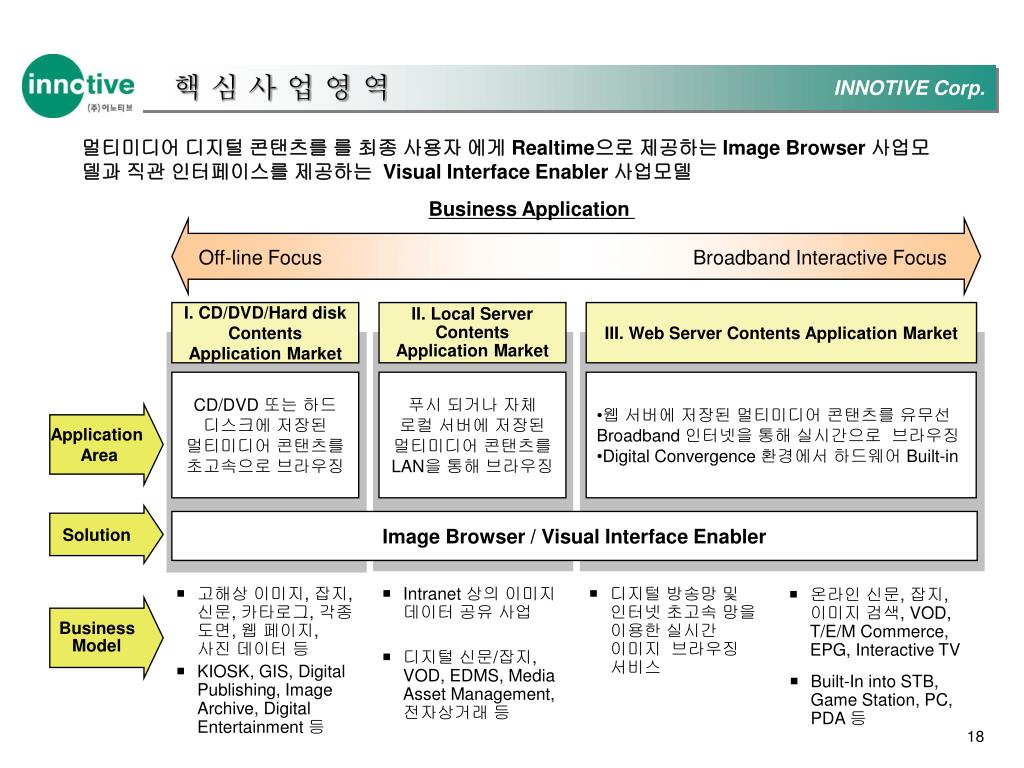Select the Web Server Contents Application Market box
The height and width of the screenshot is (768, 1024).
click(x=781, y=333)
